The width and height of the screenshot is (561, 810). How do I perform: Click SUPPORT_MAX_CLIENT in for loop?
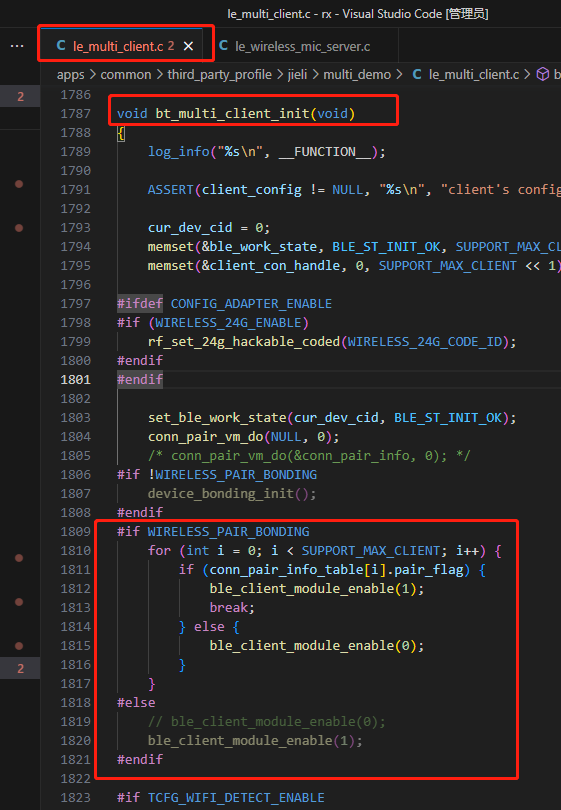371,551
